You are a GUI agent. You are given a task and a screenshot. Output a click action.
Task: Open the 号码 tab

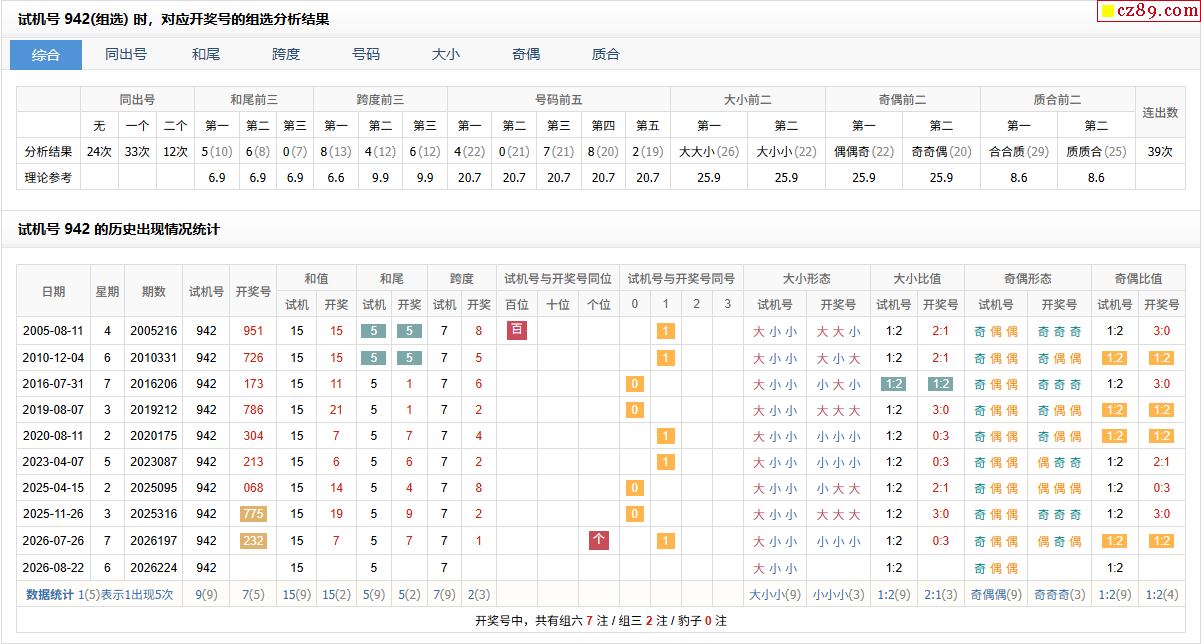tap(366, 55)
